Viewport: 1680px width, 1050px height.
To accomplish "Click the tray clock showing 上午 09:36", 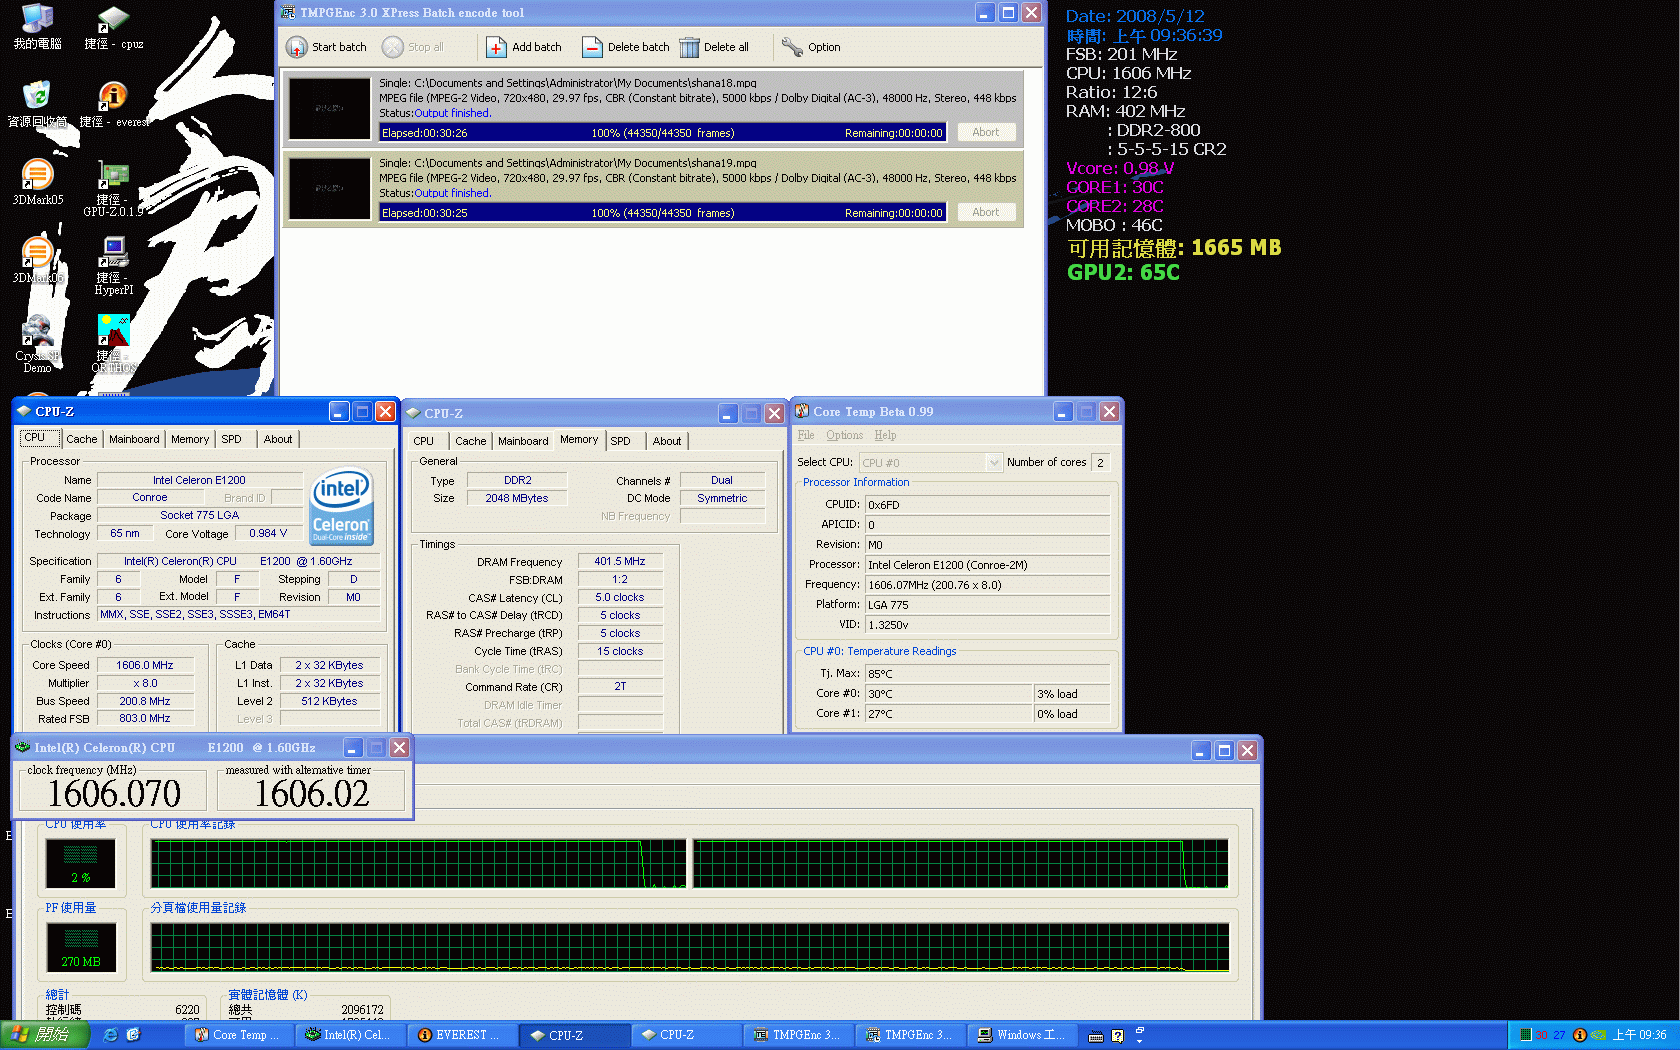I will [1639, 1035].
